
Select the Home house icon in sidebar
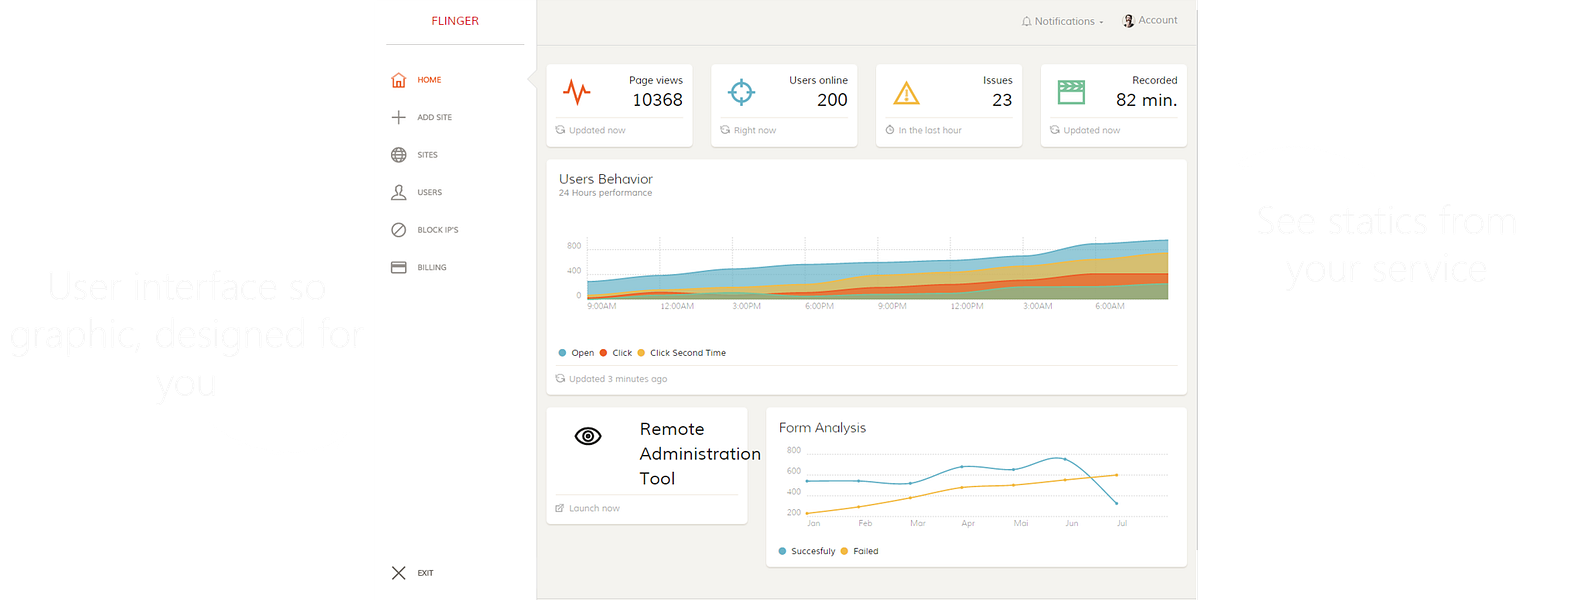(x=398, y=80)
